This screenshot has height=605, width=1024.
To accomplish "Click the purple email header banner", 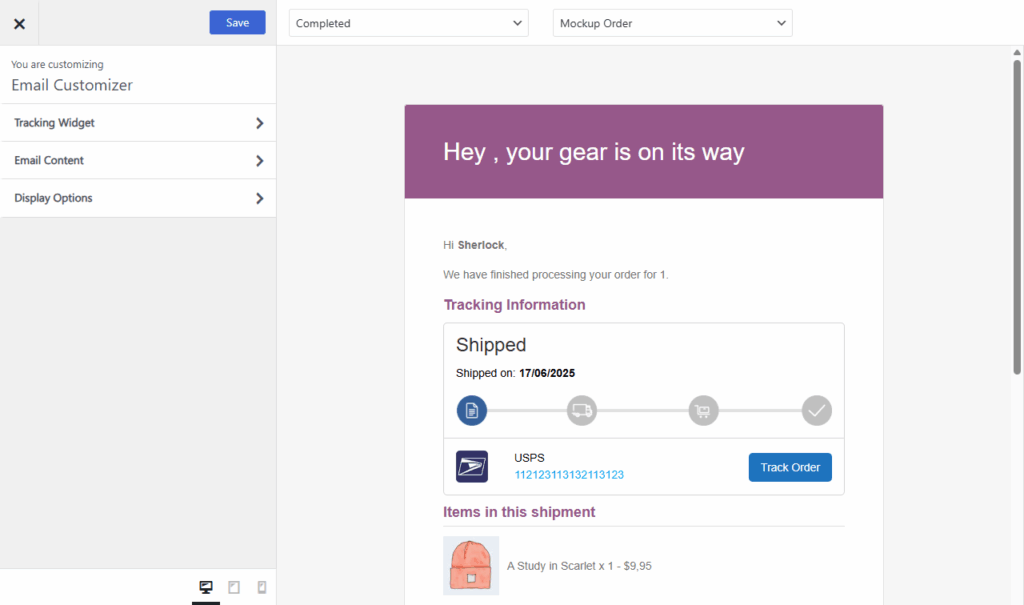I will tap(643, 151).
